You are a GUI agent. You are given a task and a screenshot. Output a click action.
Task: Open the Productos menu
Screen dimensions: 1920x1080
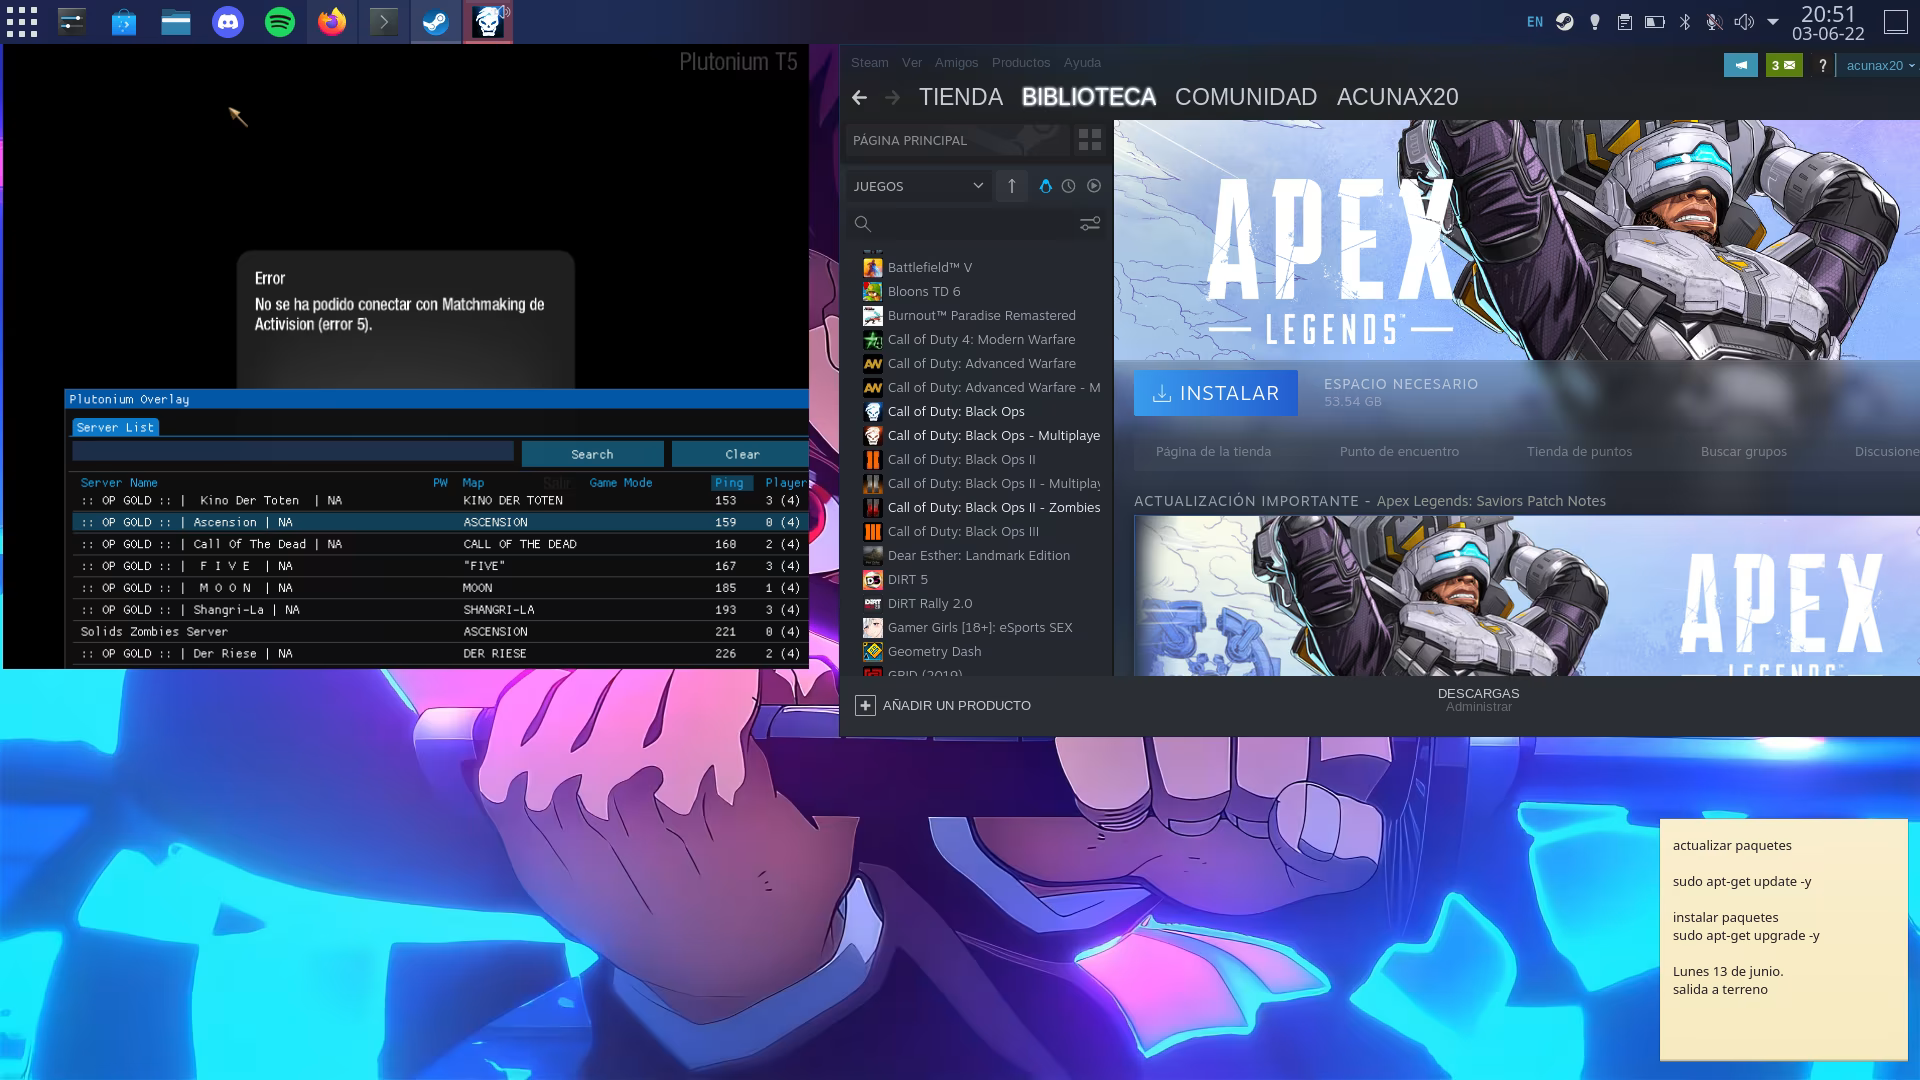coord(1021,62)
